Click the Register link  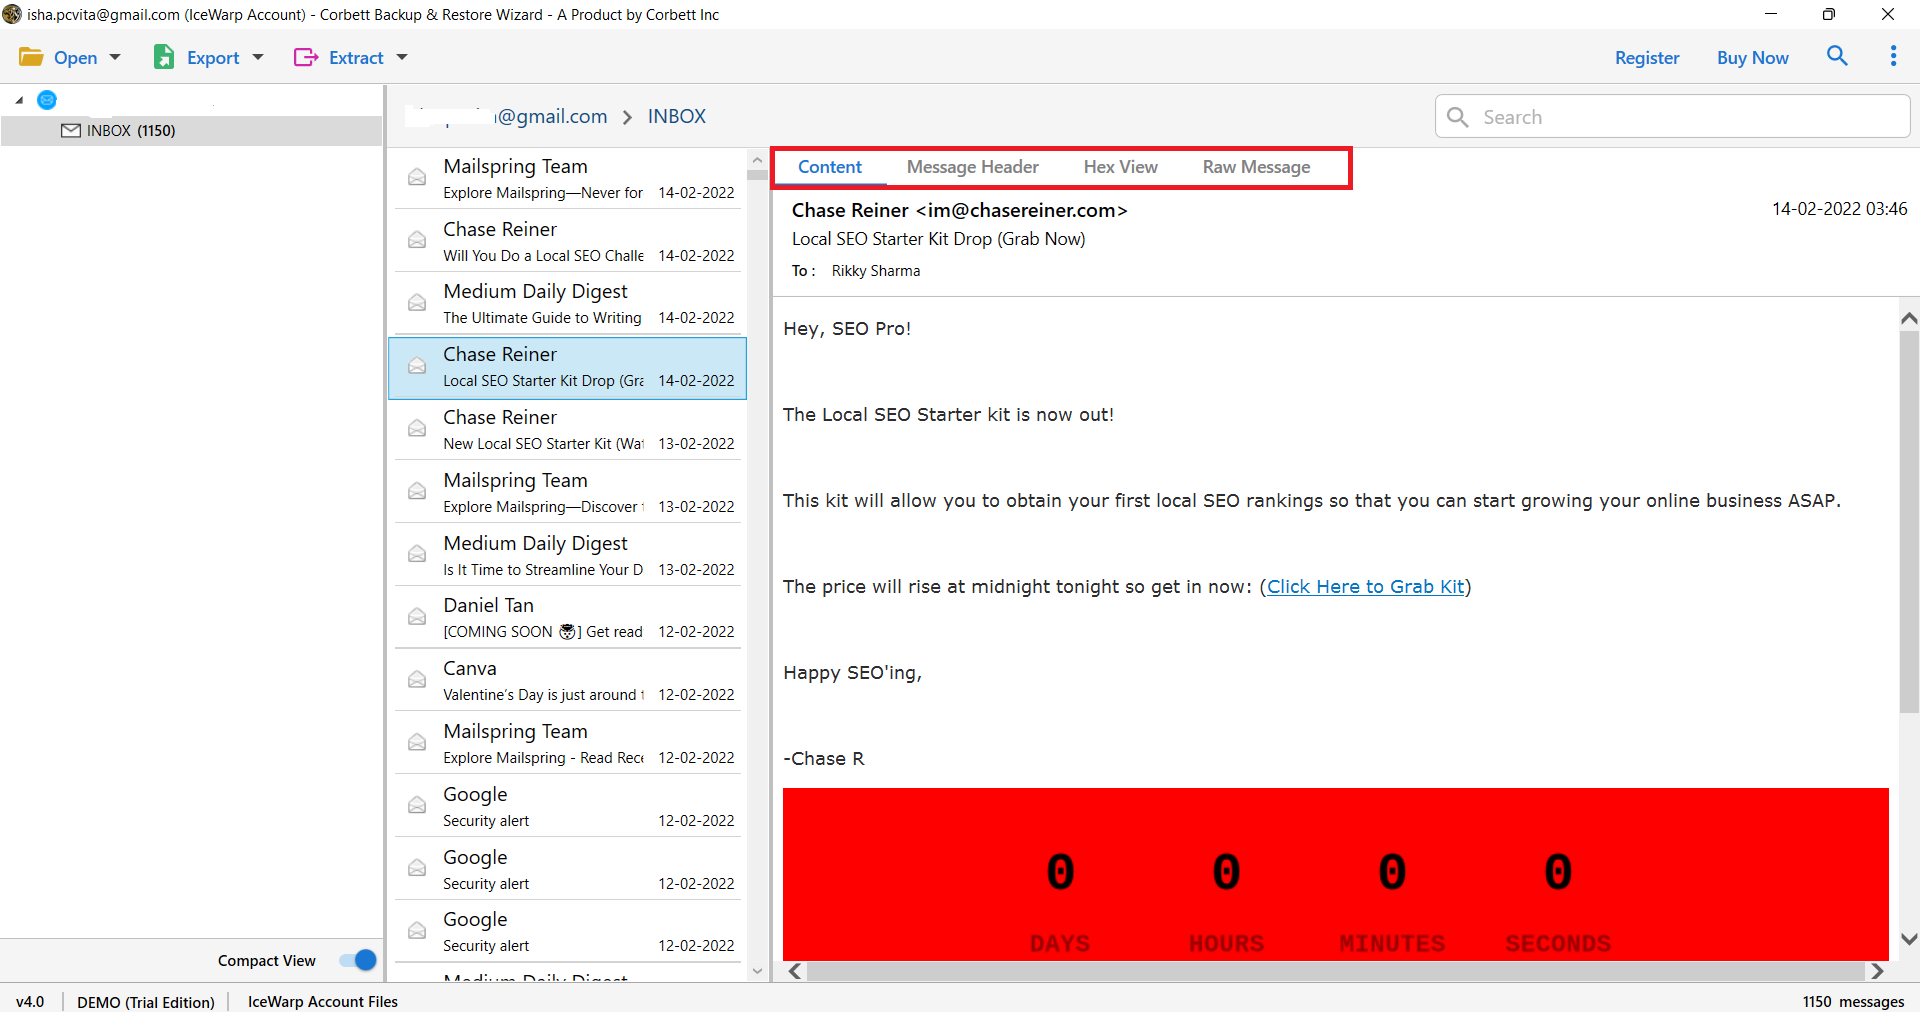[x=1647, y=58]
